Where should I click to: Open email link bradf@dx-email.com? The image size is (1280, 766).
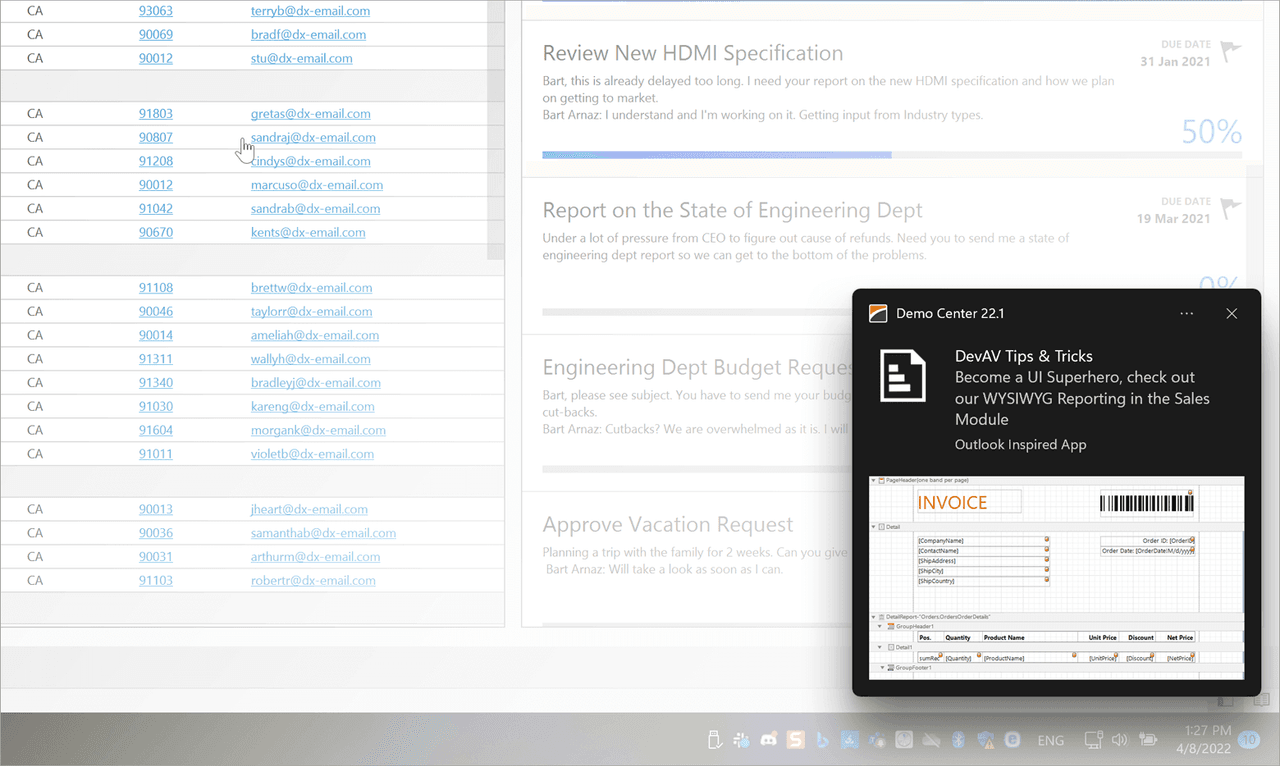point(308,34)
